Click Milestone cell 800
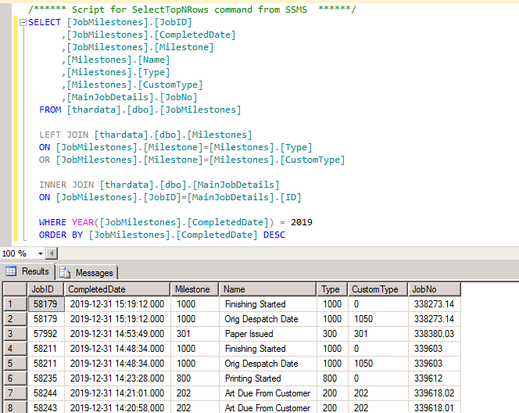Screen dimensions: 519x413 pos(195,378)
